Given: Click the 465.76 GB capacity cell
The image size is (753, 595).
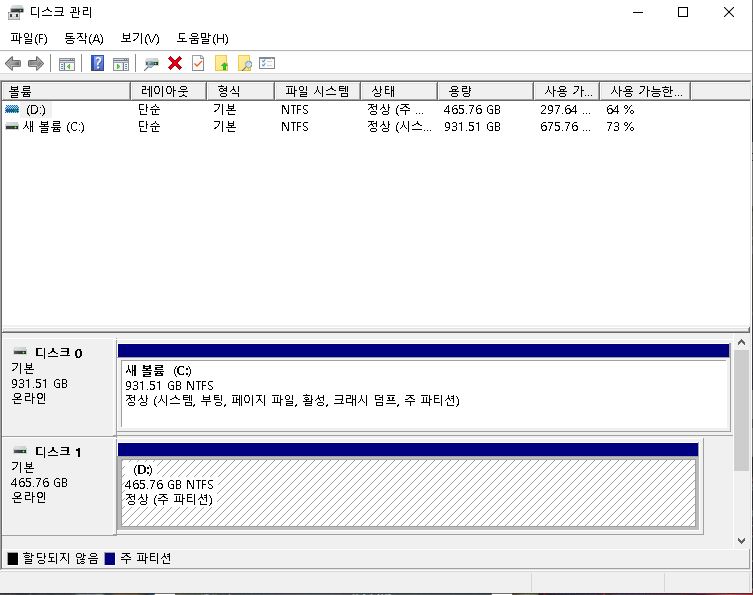Looking at the screenshot, I should coord(472,109).
